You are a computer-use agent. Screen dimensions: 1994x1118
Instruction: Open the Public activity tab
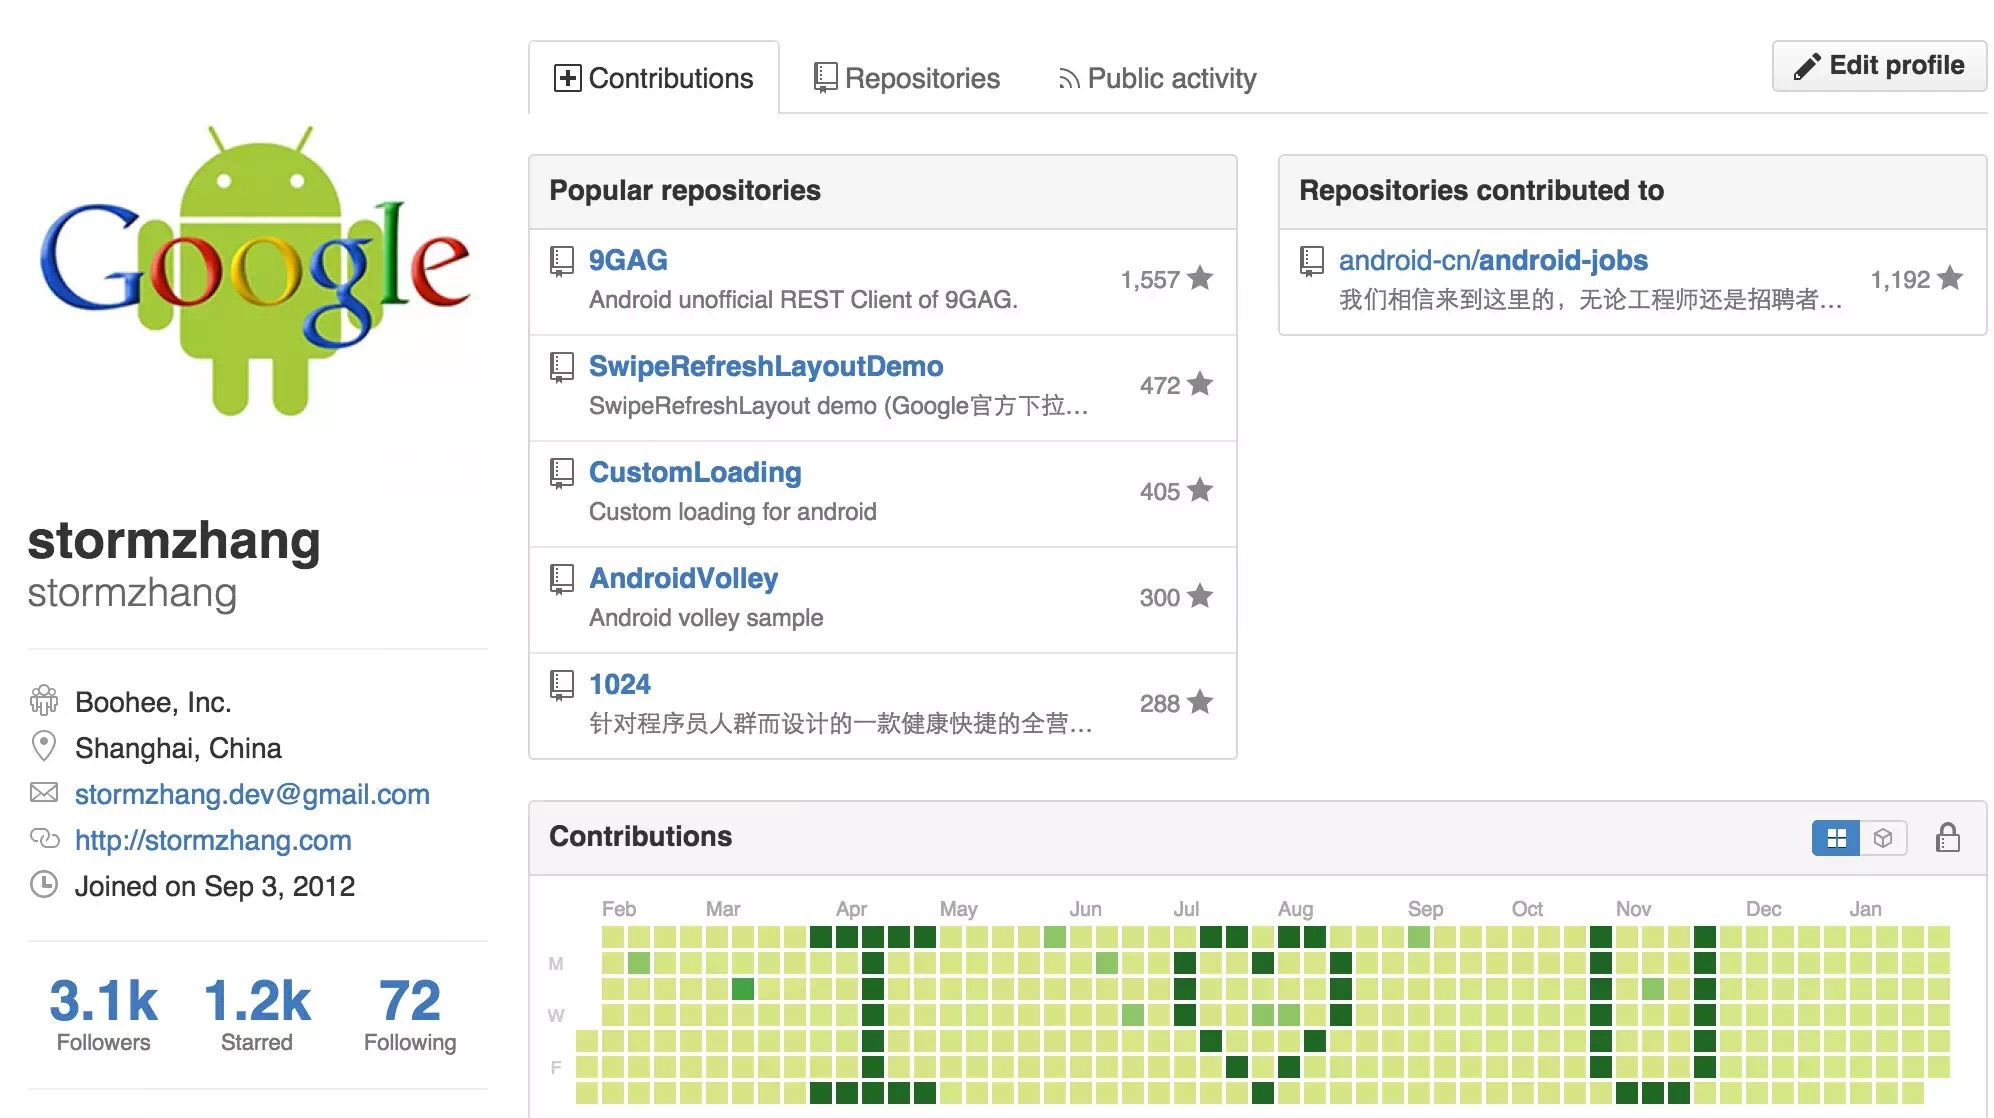point(1157,78)
